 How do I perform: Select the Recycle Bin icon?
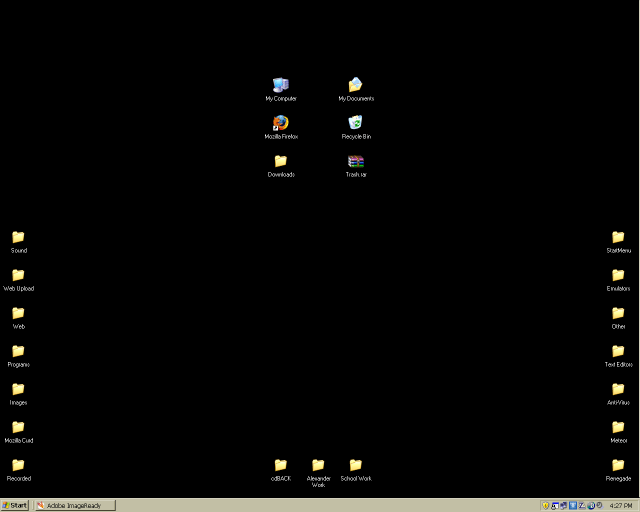pos(355,124)
